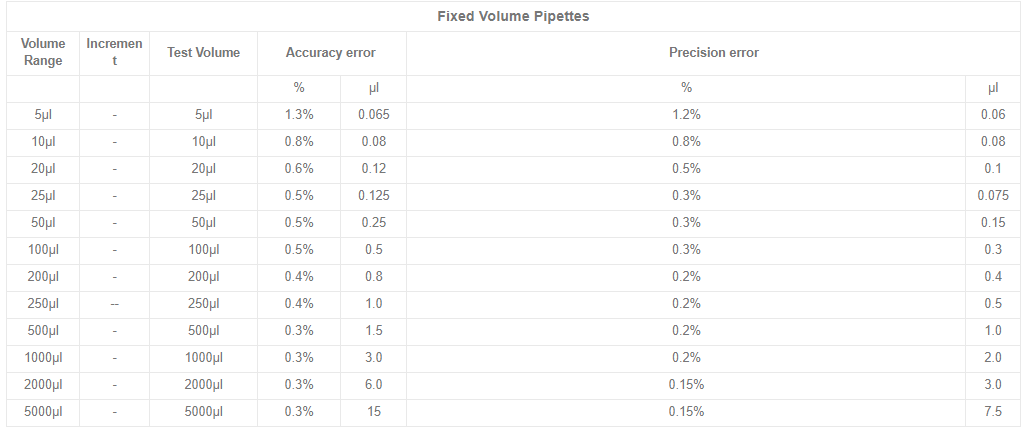Select the Volume Range column header
The width and height of the screenshot is (1029, 433).
[x=42, y=52]
